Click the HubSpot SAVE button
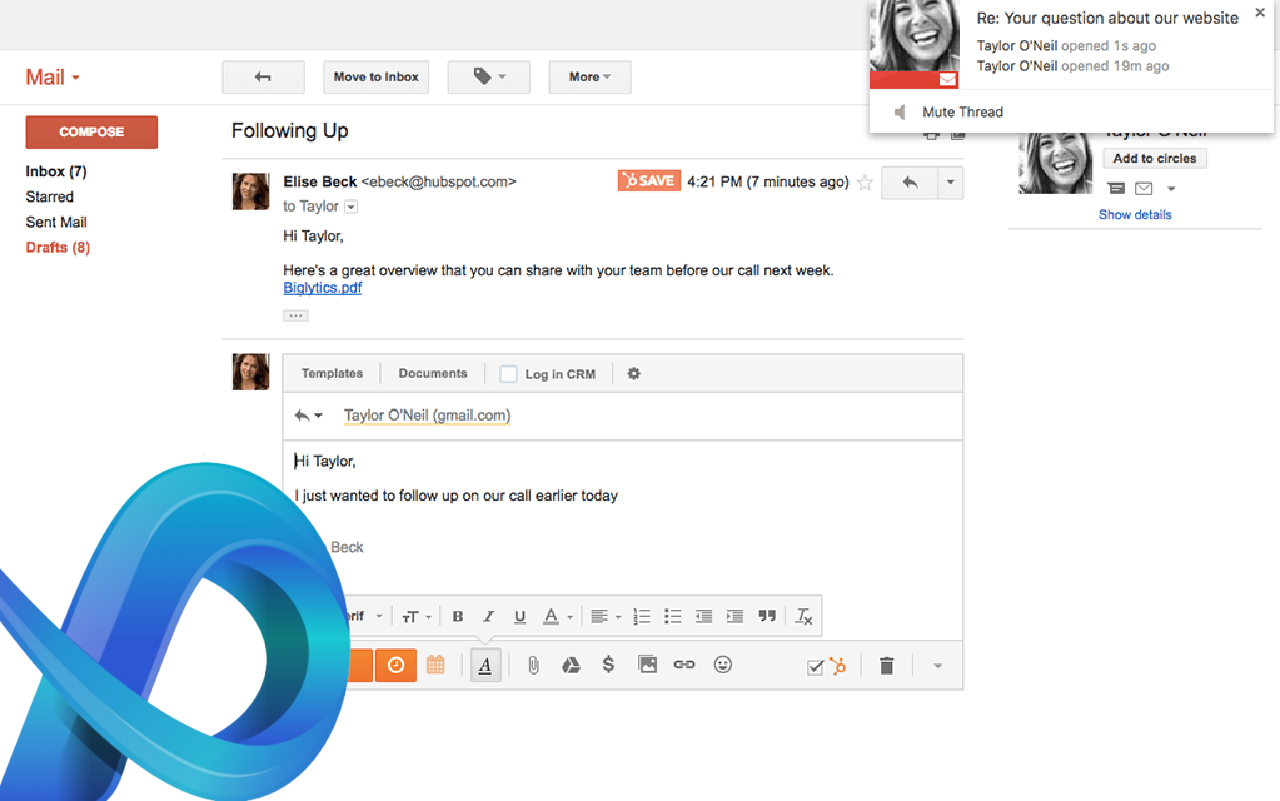This screenshot has width=1280, height=801. click(x=649, y=181)
